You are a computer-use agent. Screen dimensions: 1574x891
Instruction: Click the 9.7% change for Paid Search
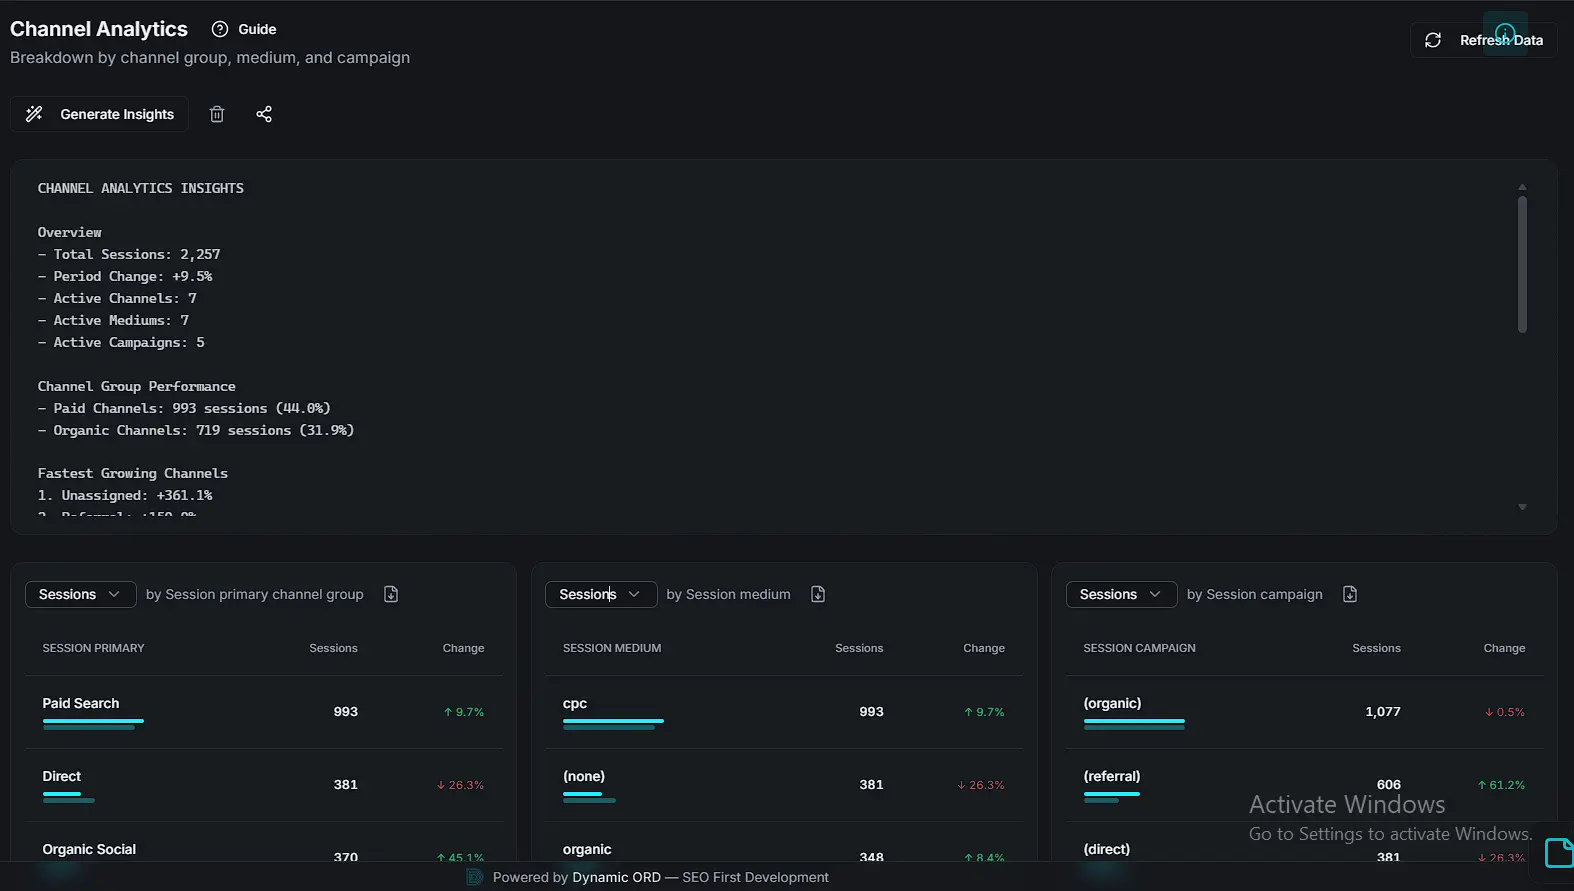(464, 712)
